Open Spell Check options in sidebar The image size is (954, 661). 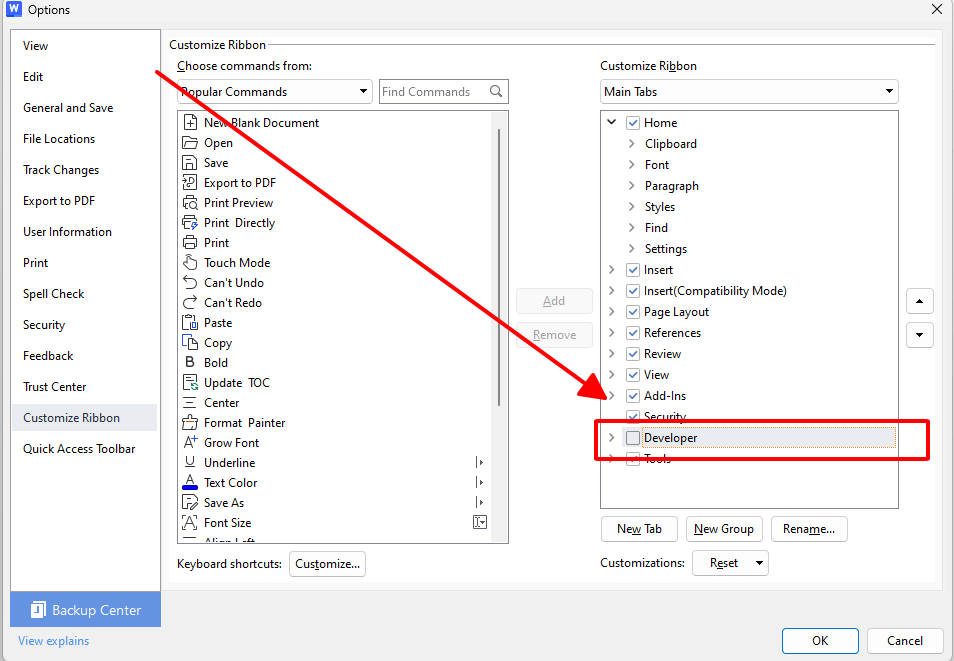point(54,294)
